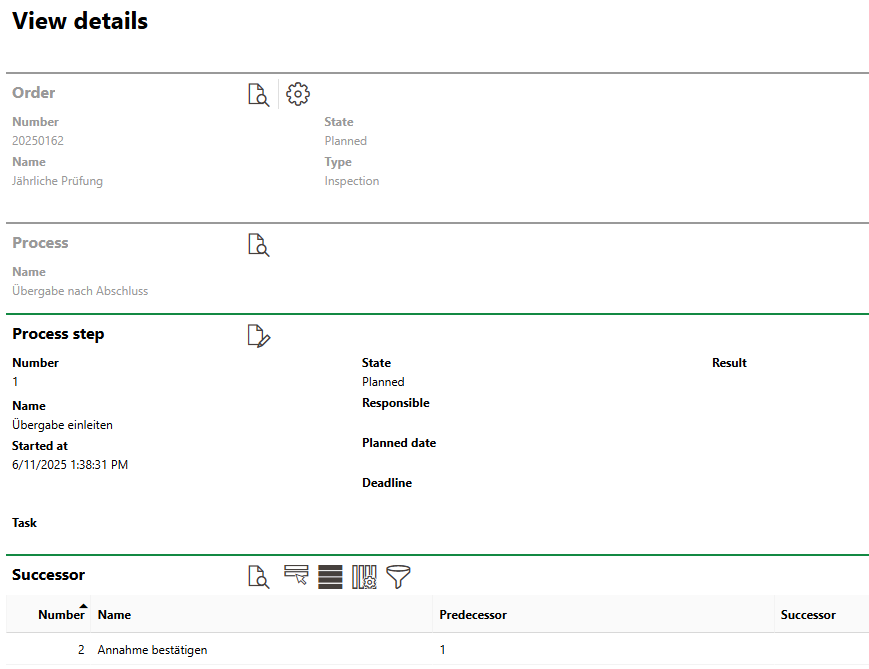Click the 'Deadline' field label
This screenshot has width=869, height=669.
(x=387, y=483)
